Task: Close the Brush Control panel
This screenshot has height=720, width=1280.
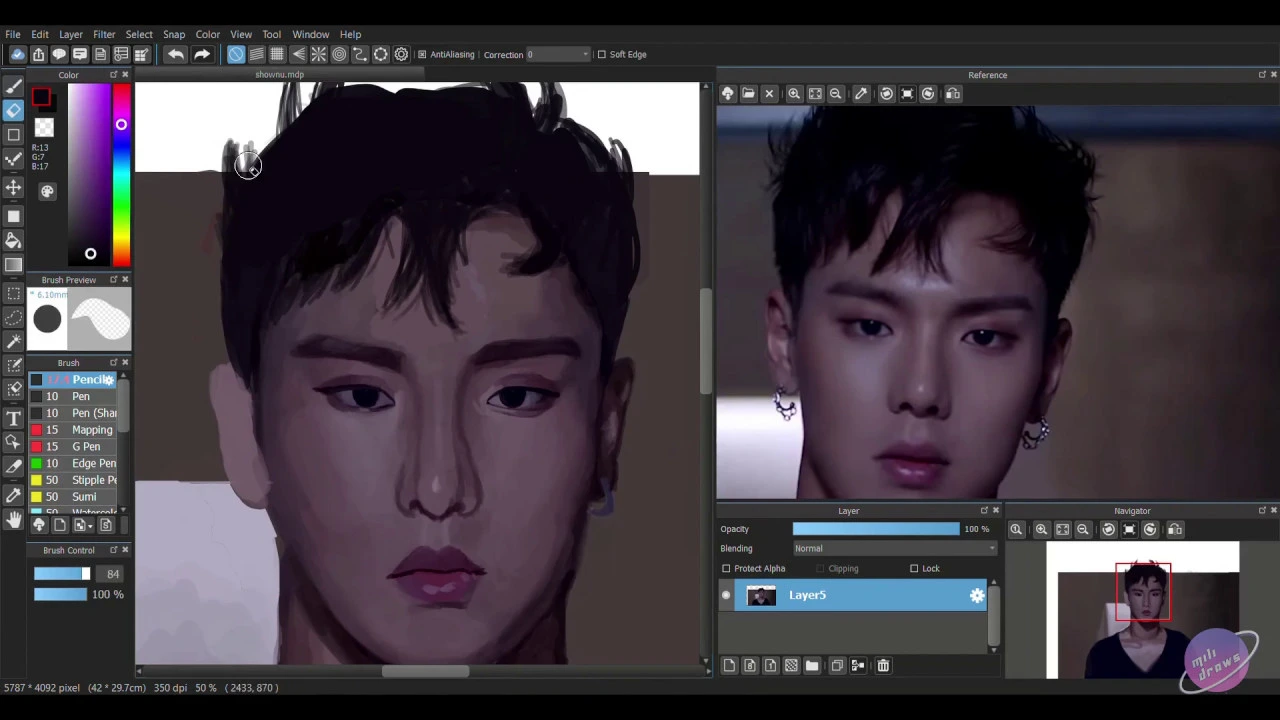Action: [125, 550]
